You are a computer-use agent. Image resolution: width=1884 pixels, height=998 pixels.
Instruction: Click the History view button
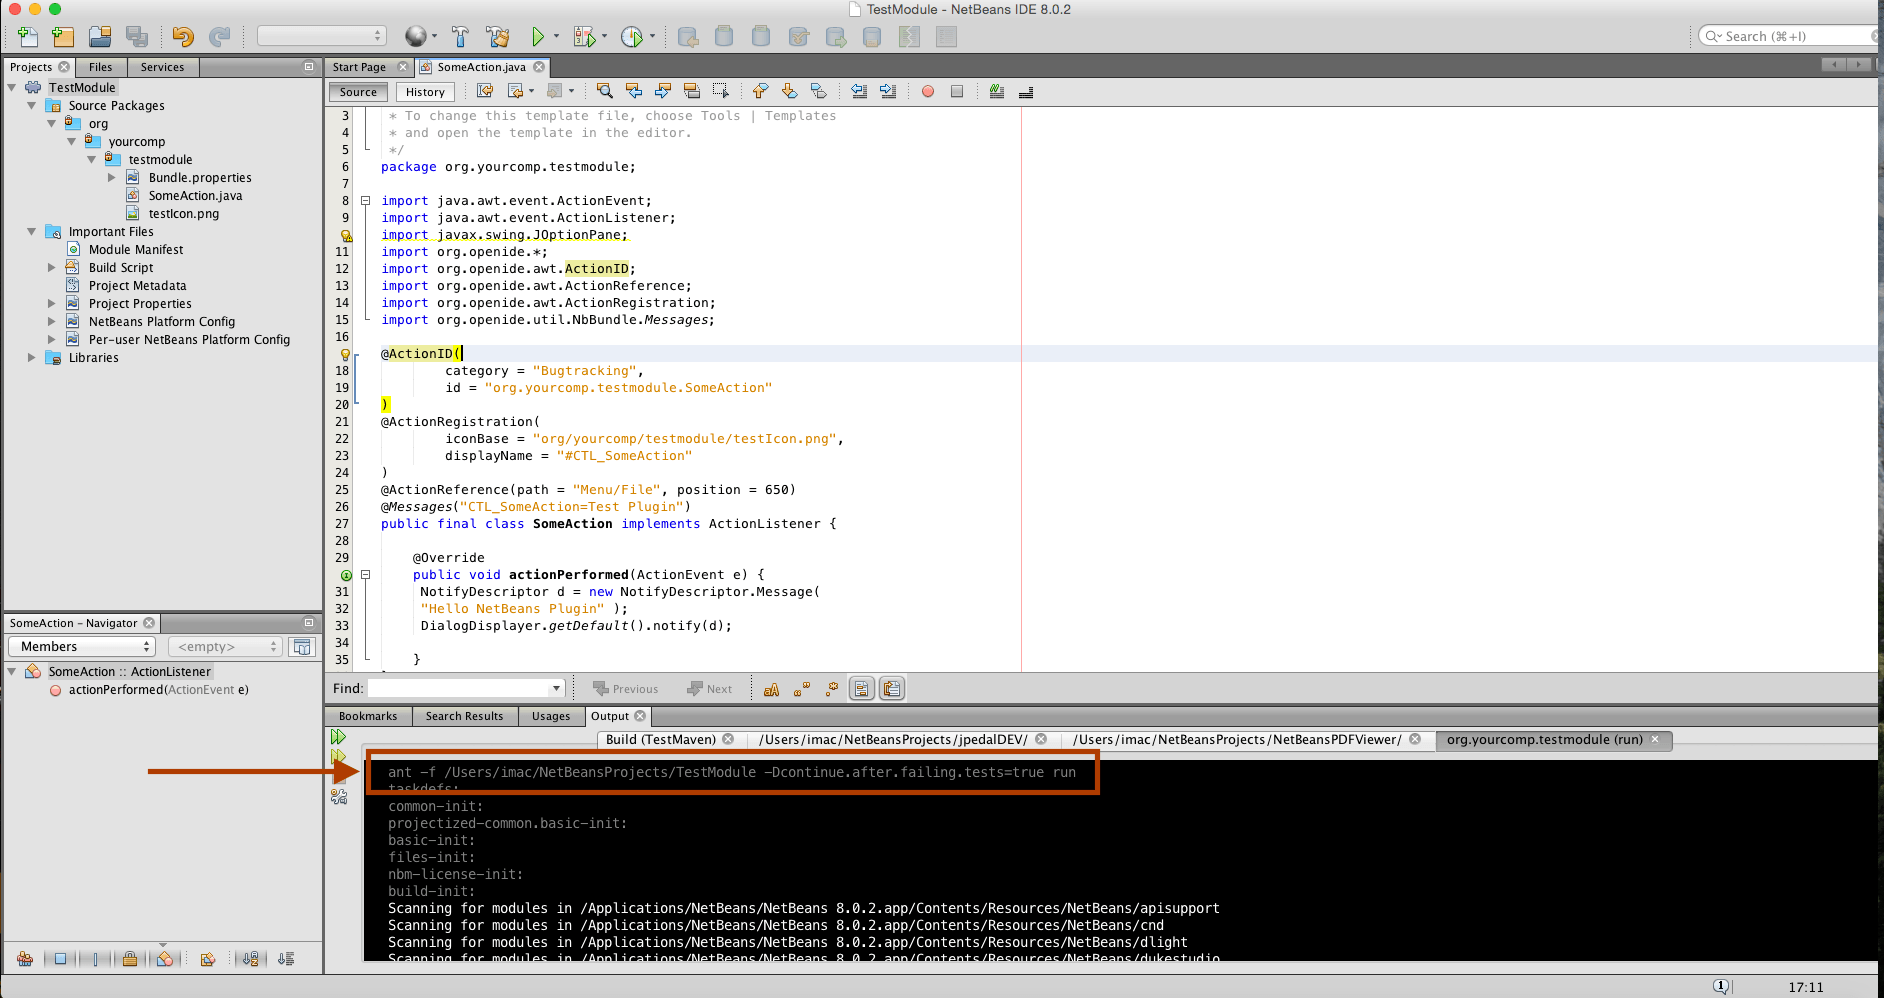(425, 92)
